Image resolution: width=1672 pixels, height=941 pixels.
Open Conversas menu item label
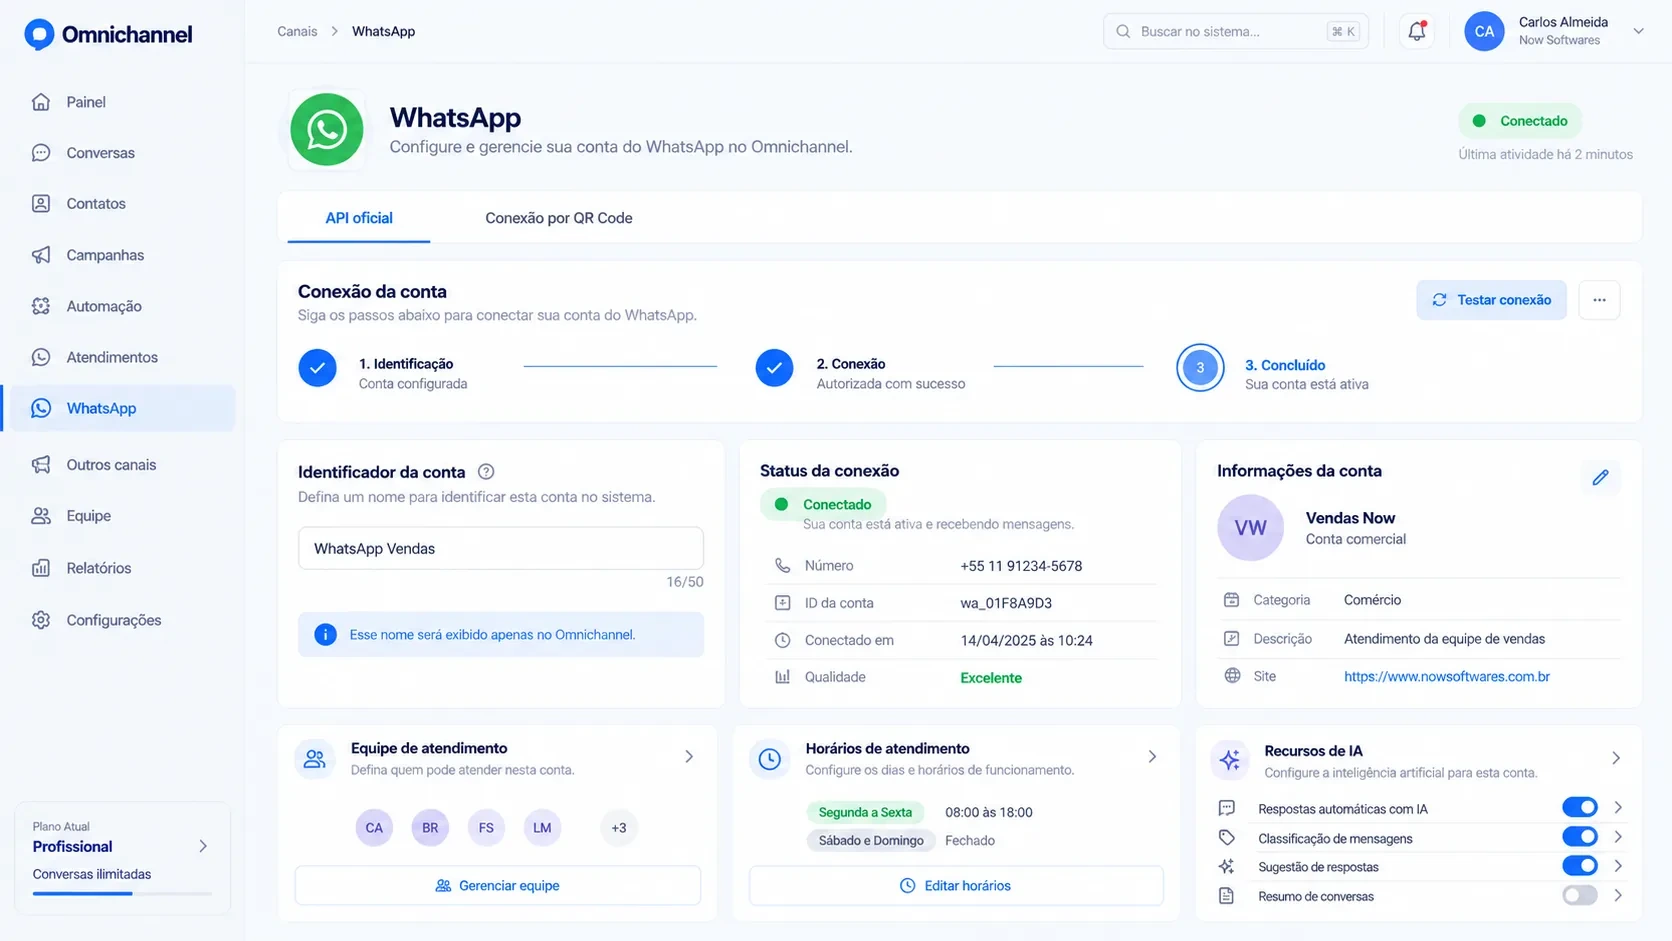click(x=100, y=153)
